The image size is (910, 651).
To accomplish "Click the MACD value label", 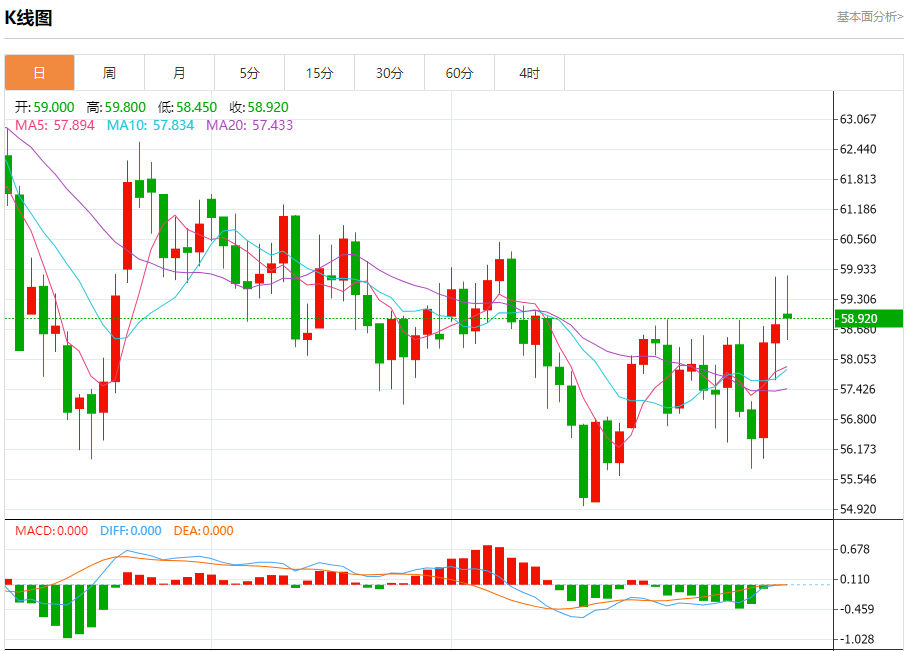I will pos(51,531).
